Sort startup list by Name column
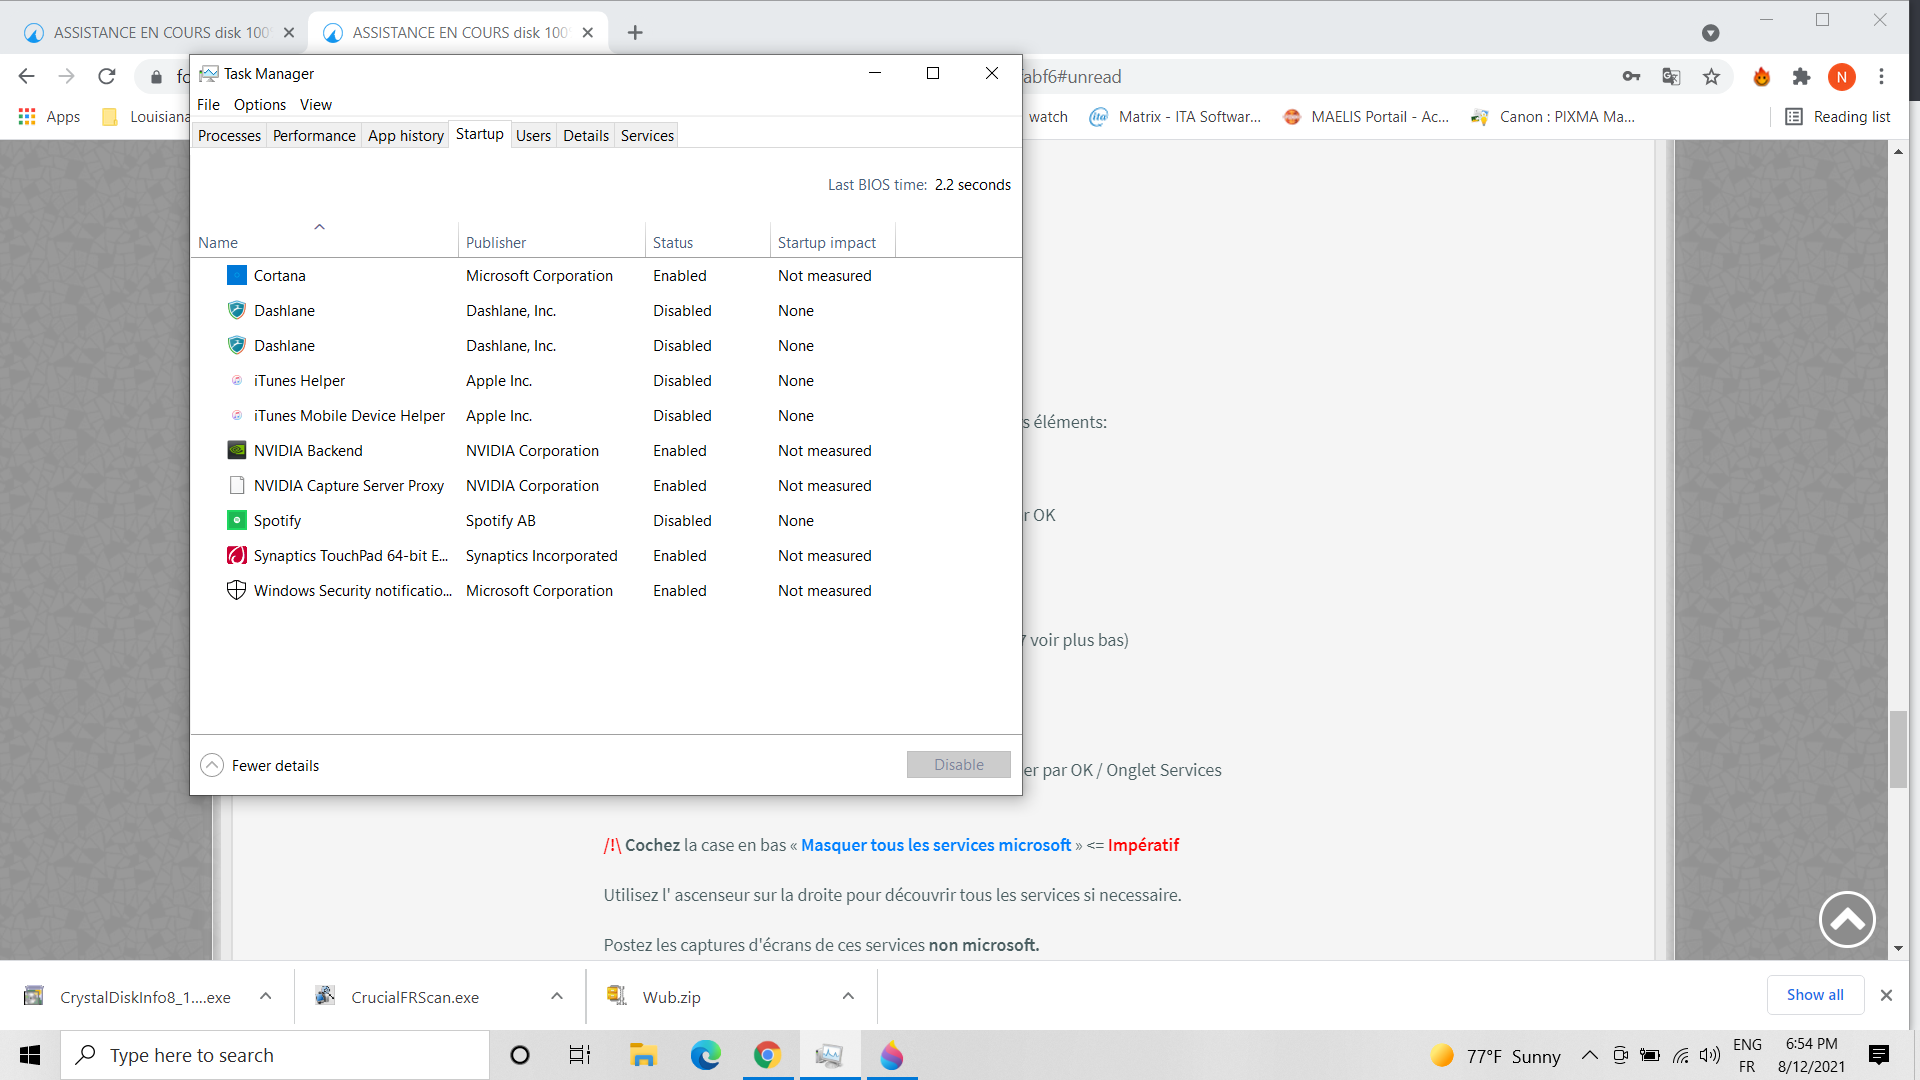 [x=324, y=242]
